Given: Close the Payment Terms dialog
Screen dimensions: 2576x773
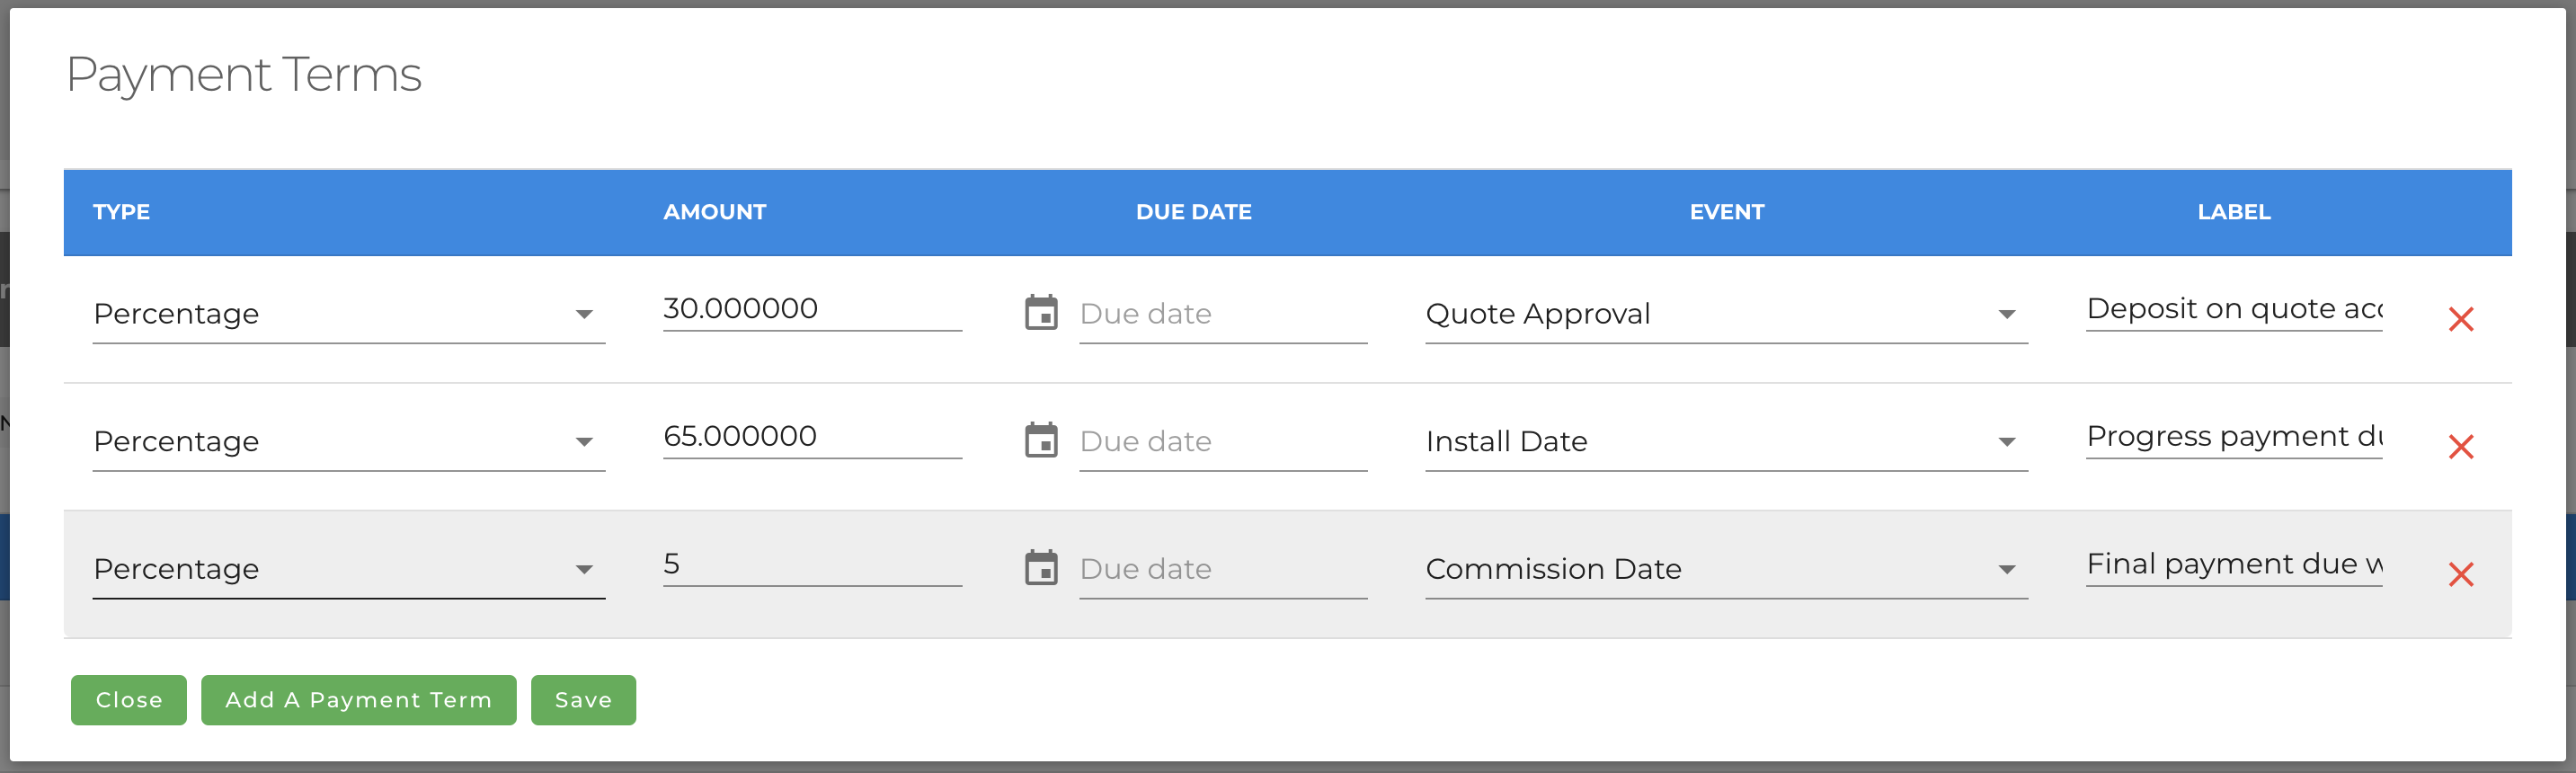Looking at the screenshot, I should point(128,700).
